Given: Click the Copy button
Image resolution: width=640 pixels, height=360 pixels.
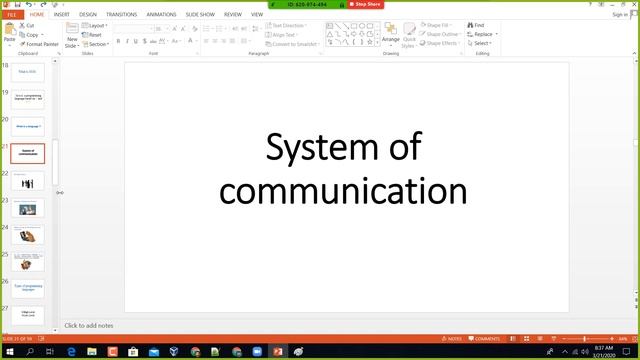Looking at the screenshot, I should [29, 35].
